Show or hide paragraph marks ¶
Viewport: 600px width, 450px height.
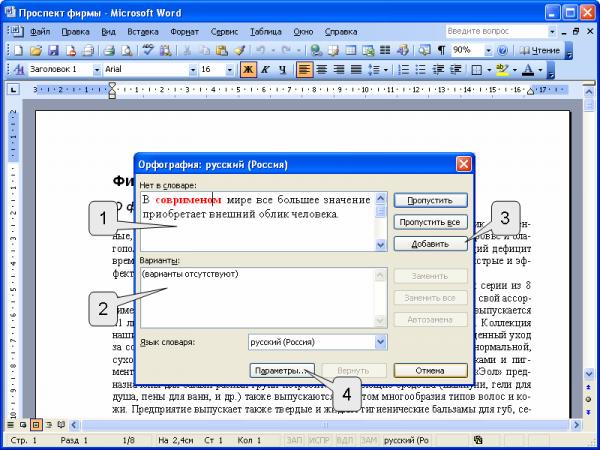point(441,51)
